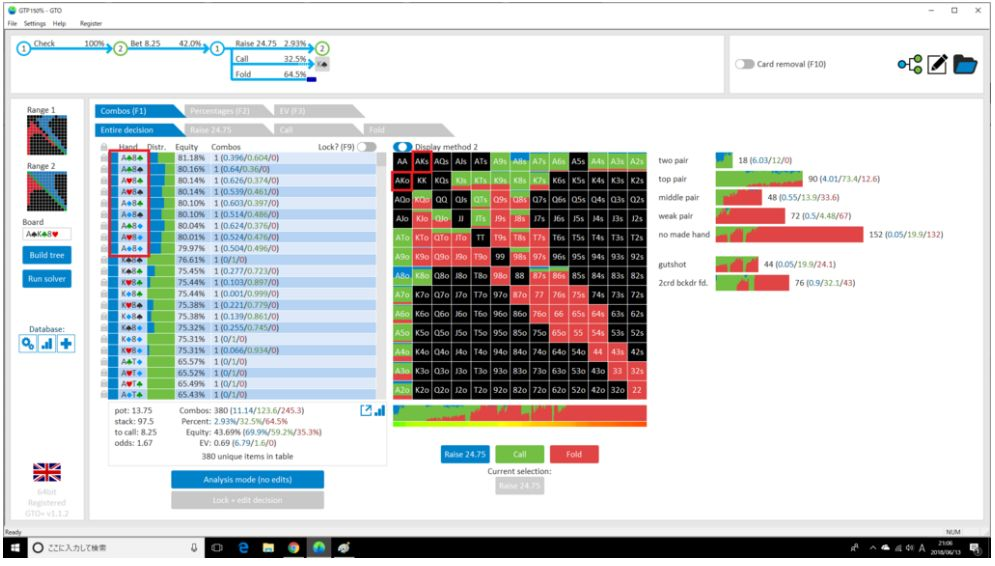
Task: Click the chart icon beside Combos stats
Action: click(379, 411)
